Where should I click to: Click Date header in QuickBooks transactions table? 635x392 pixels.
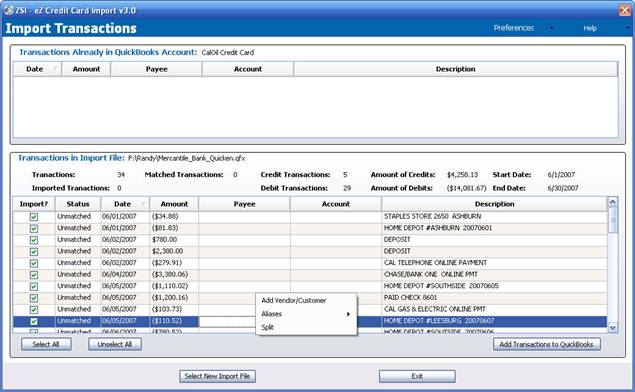(37, 69)
